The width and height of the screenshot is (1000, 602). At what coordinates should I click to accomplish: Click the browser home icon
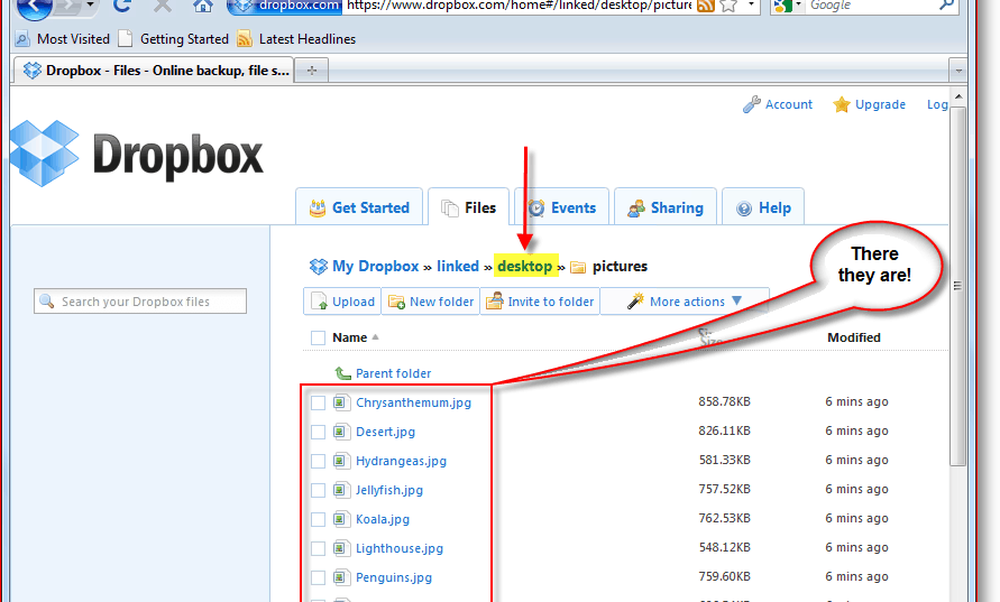pos(204,6)
